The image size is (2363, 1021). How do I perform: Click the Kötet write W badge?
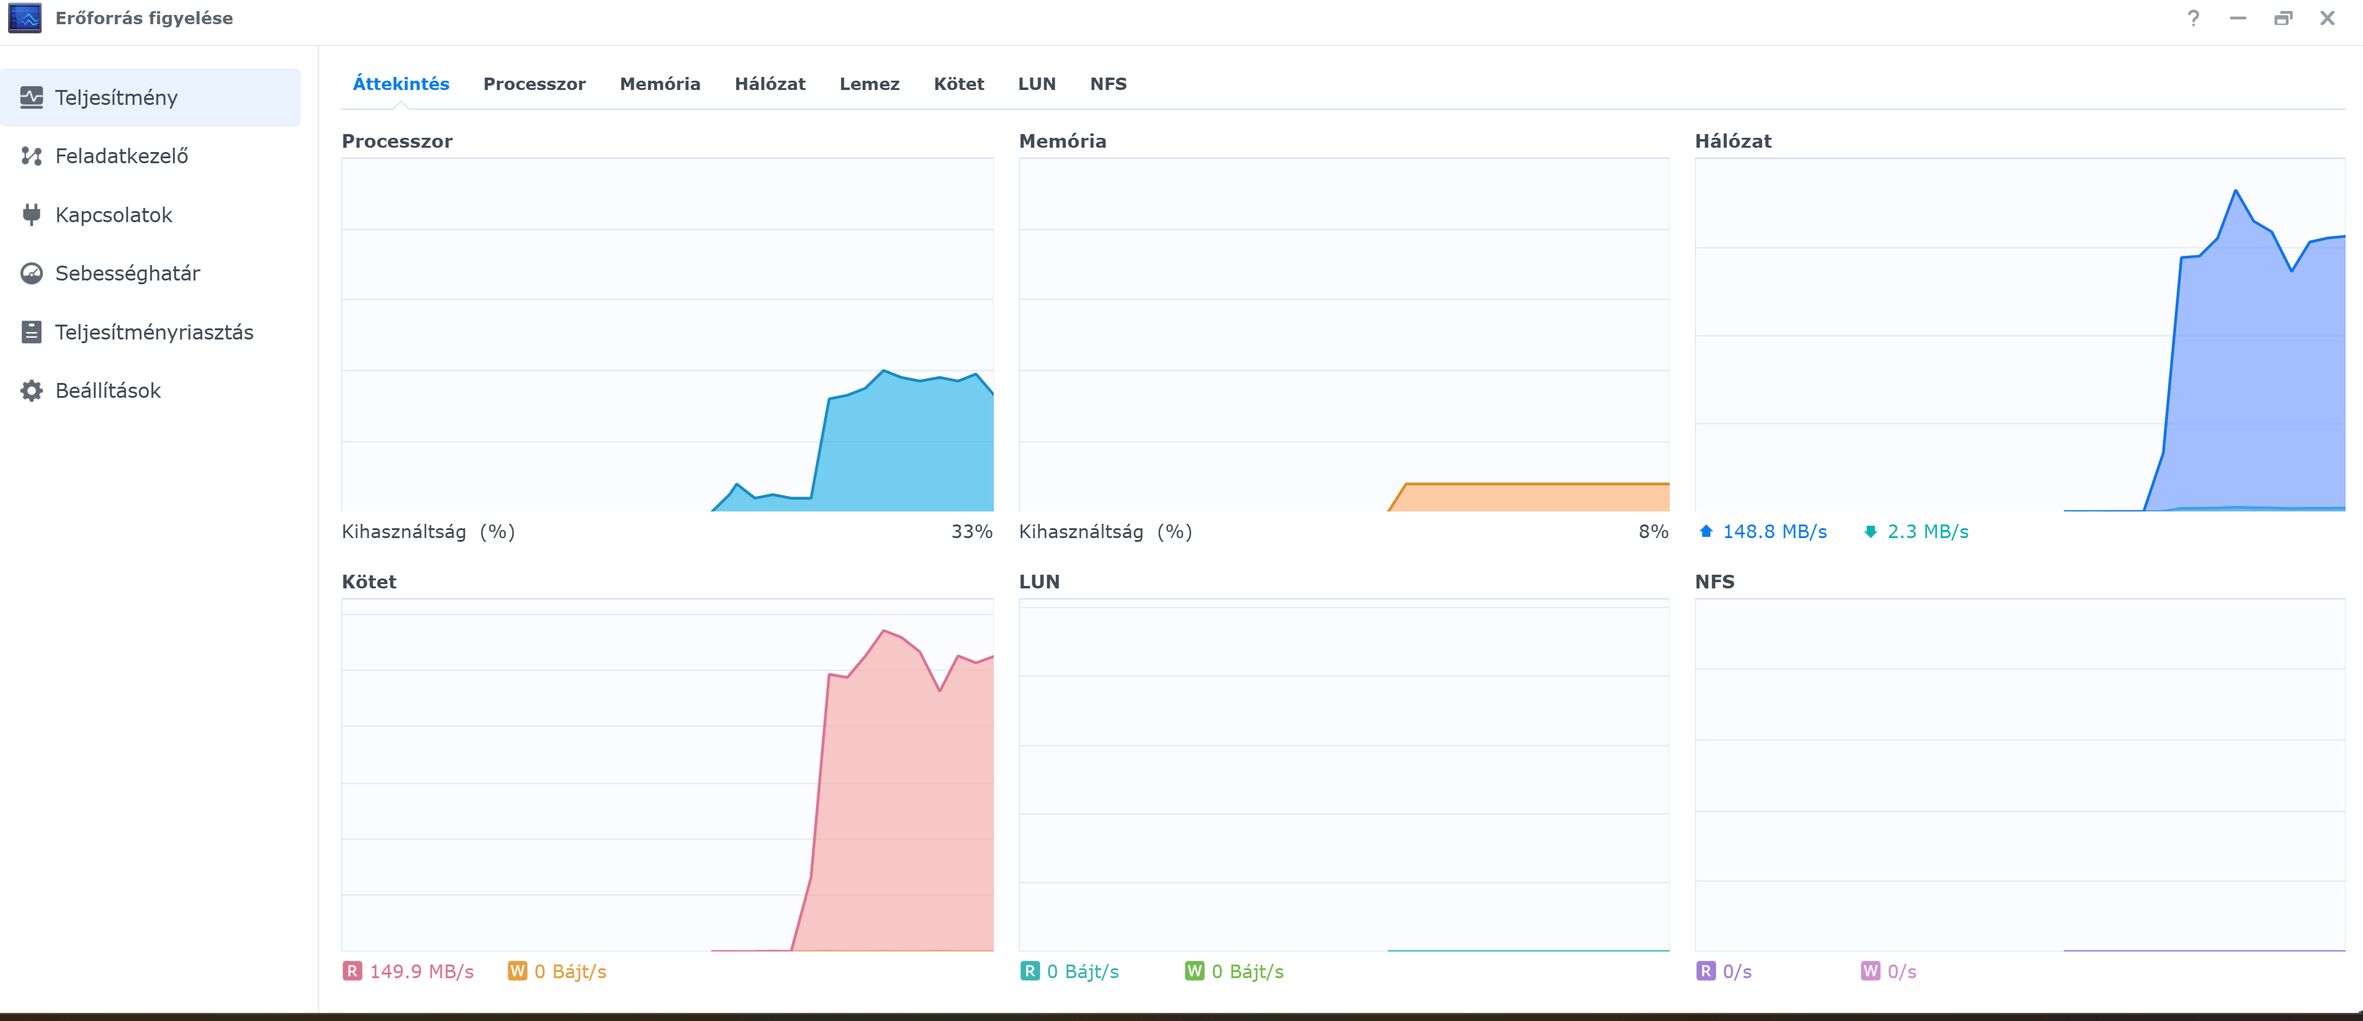click(x=517, y=971)
